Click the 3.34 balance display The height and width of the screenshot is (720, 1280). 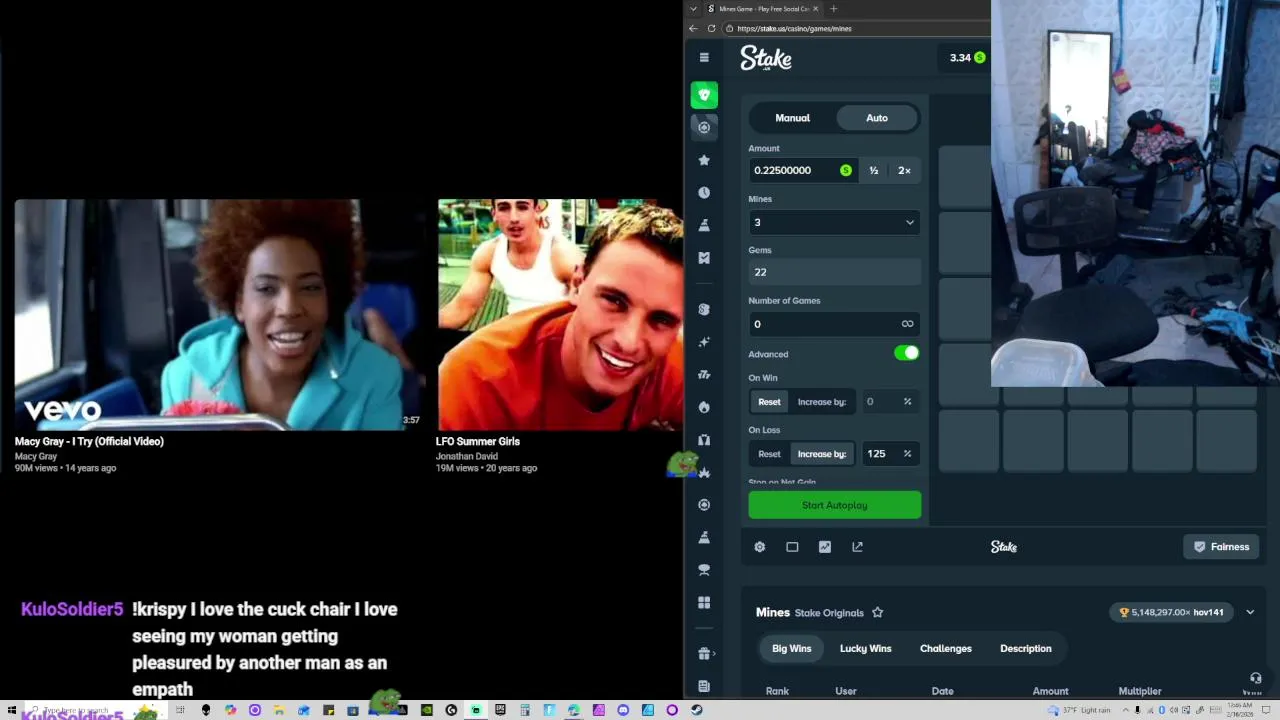(967, 58)
